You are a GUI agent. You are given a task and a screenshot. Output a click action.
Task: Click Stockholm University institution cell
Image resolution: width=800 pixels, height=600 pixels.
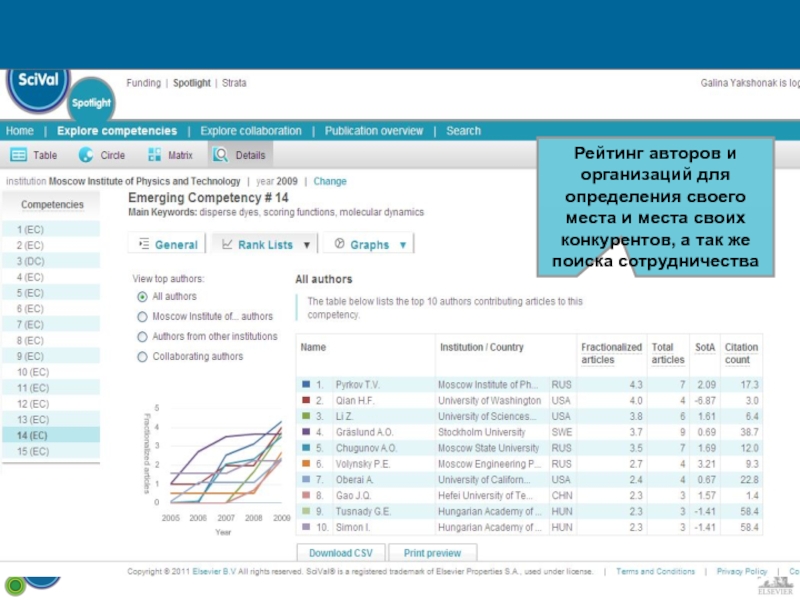pyautogui.click(x=481, y=432)
